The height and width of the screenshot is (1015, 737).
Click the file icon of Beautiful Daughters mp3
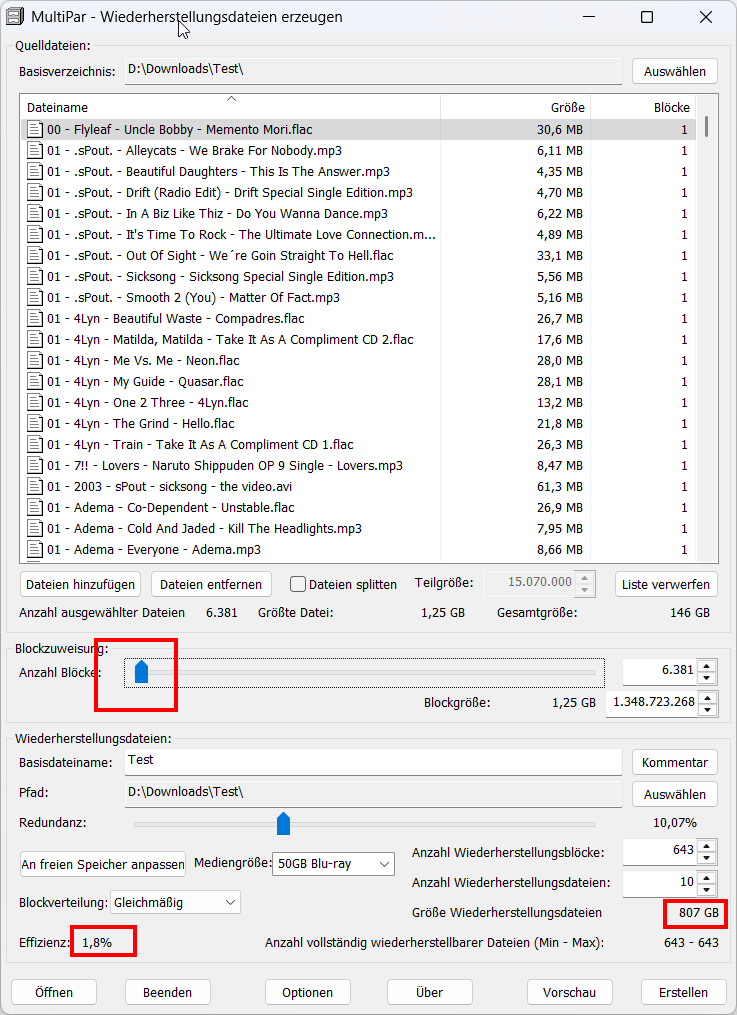[35, 172]
